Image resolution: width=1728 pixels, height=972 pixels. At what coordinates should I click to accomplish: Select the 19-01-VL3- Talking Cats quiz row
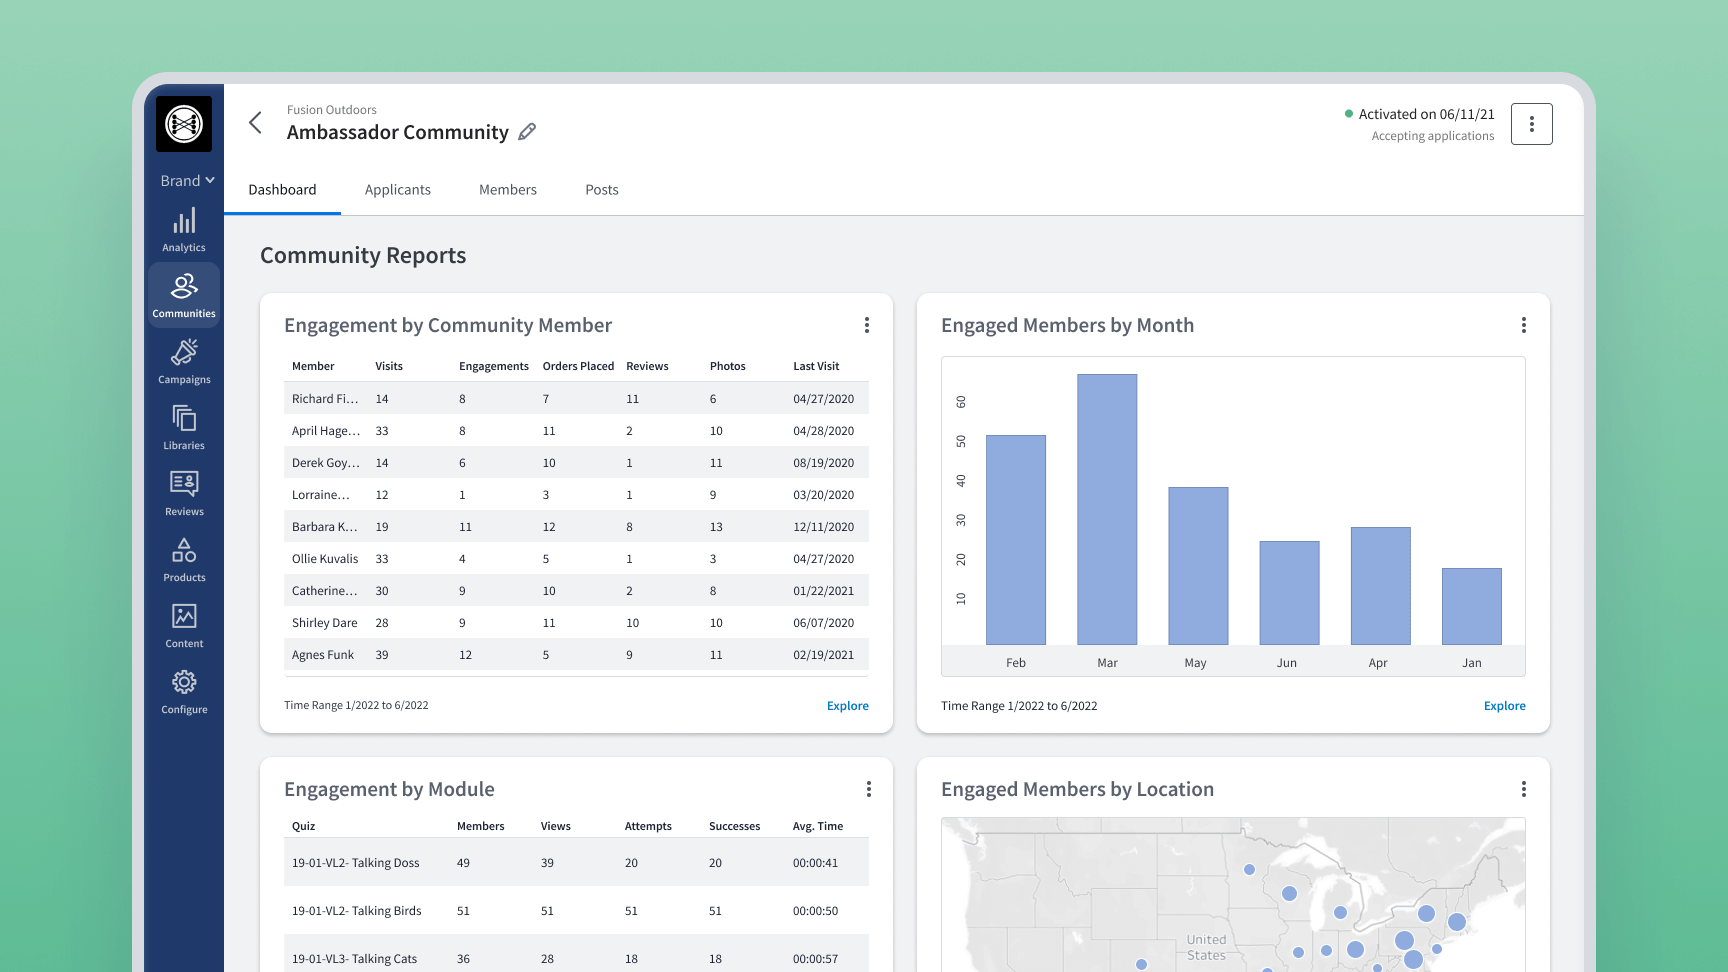click(x=576, y=953)
